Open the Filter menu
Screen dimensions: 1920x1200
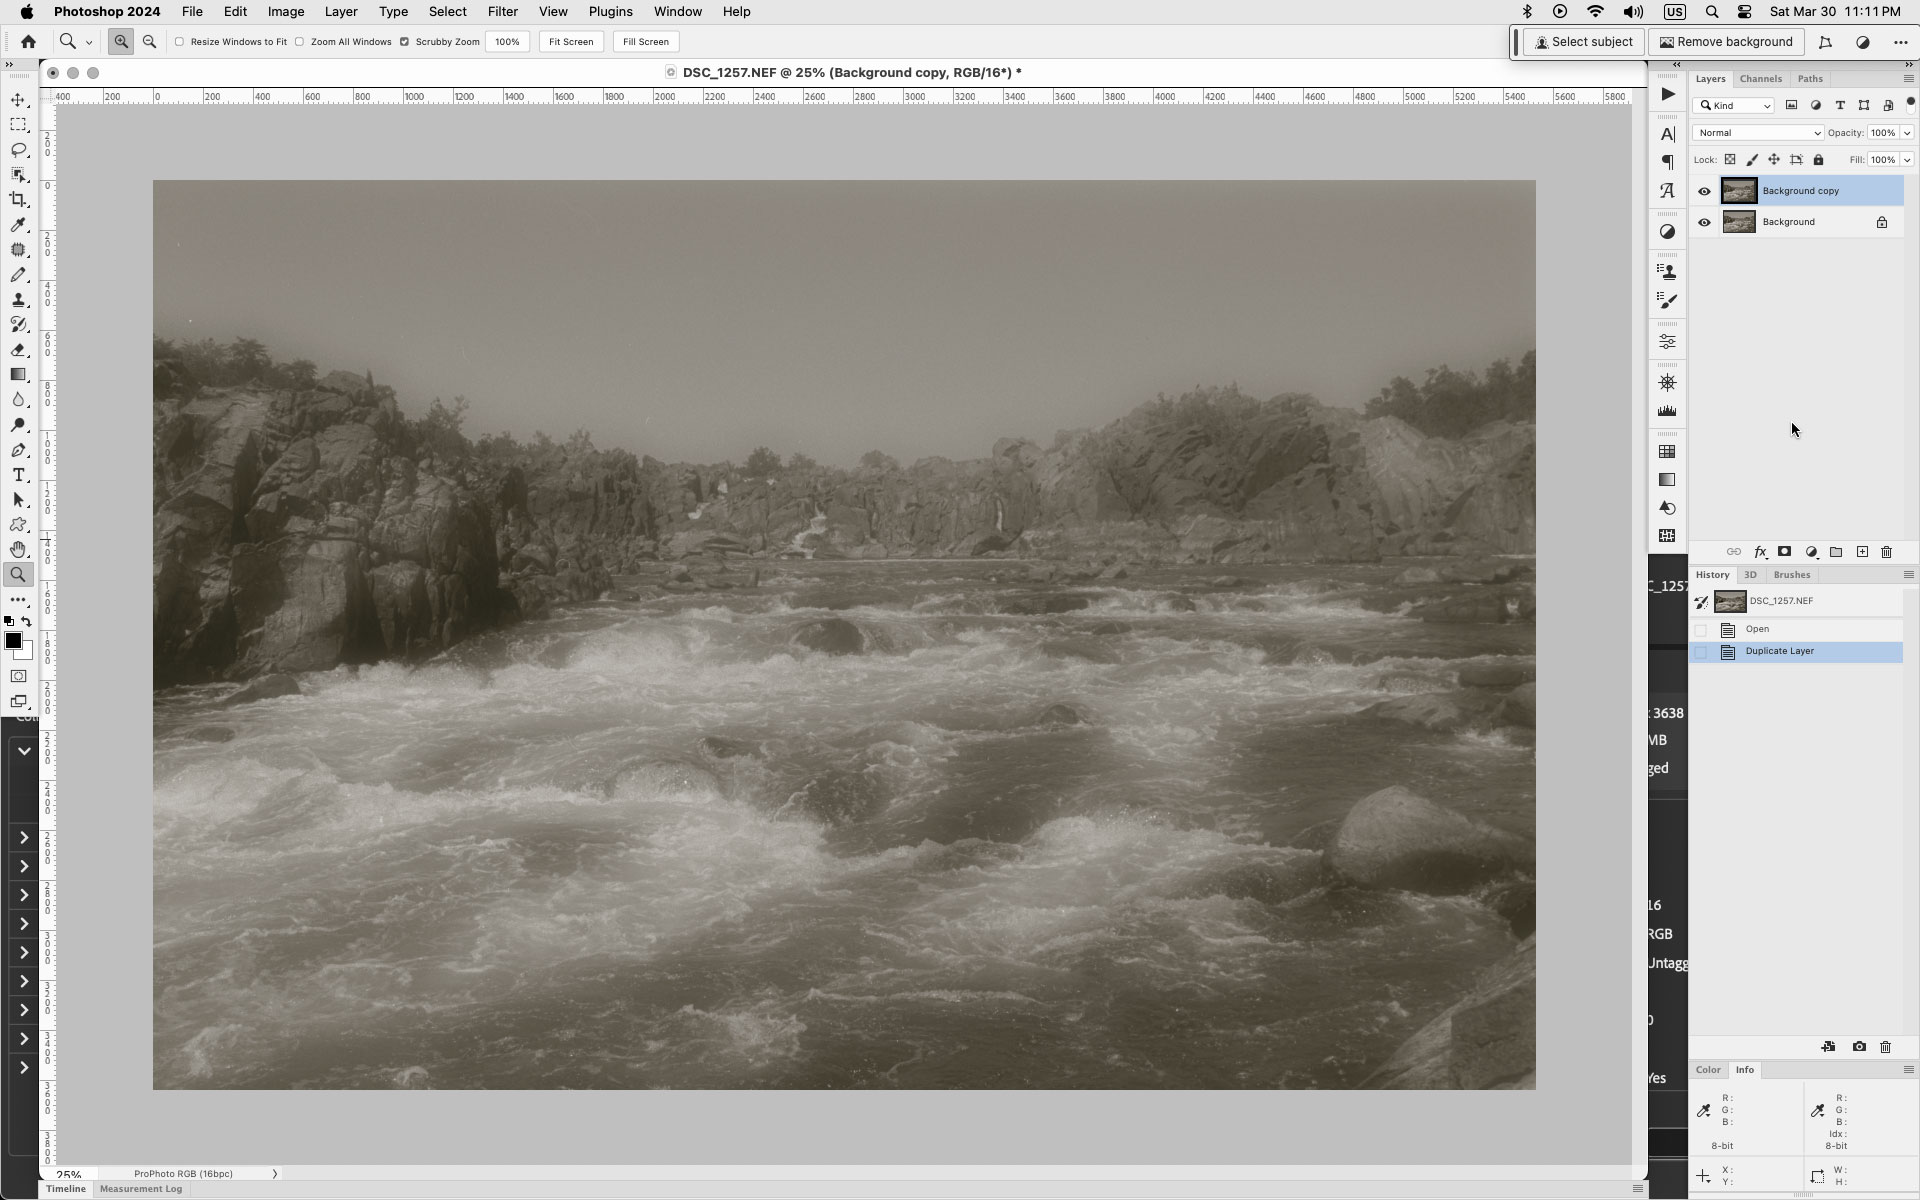502,11
